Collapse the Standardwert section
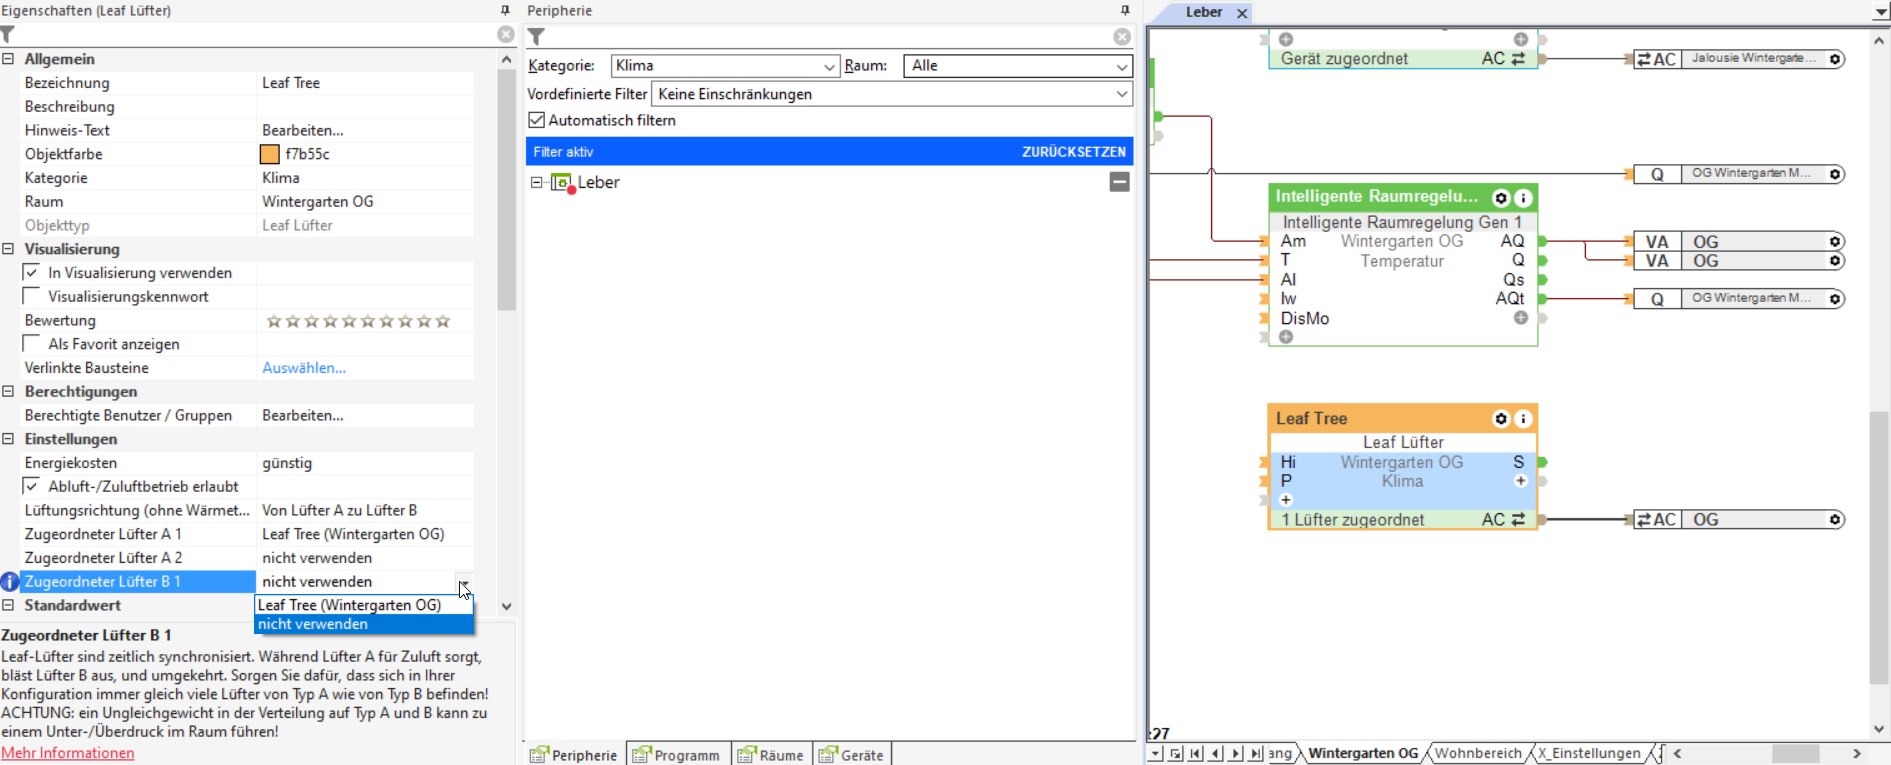The image size is (1891, 765). 8,605
